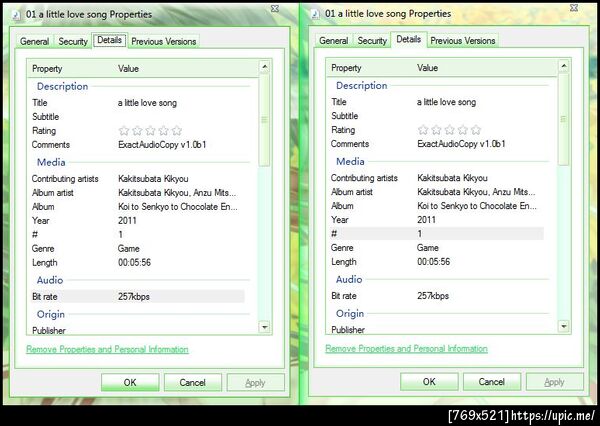Close the left Properties window
The image size is (600, 426).
(275, 9)
